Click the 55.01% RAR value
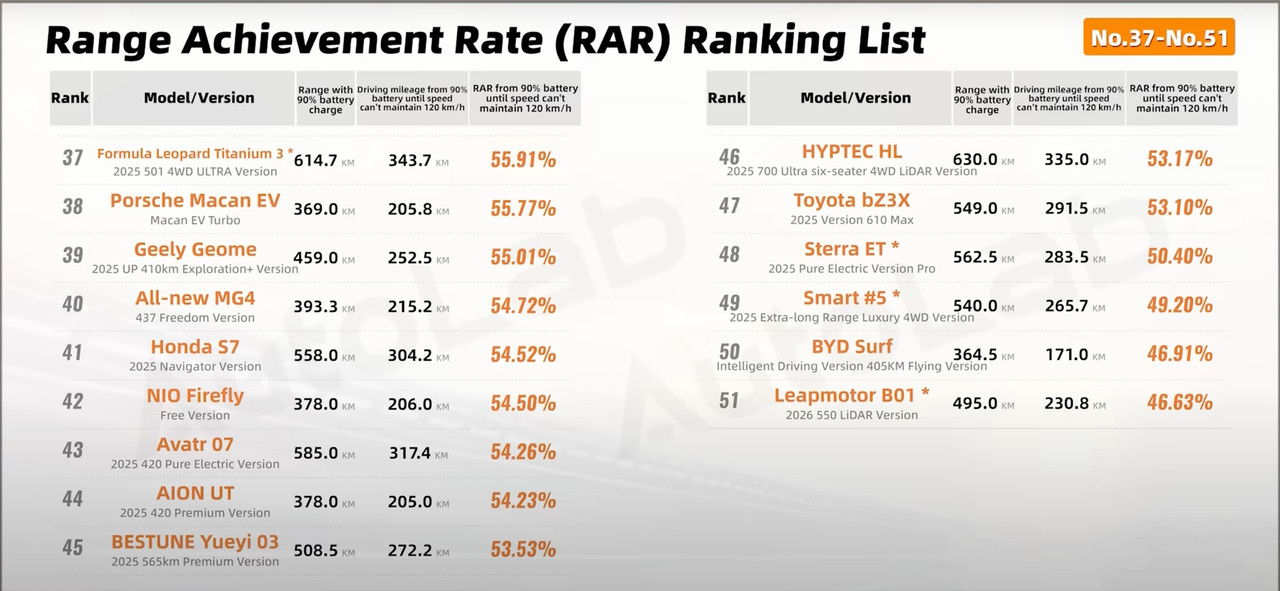This screenshot has height=591, width=1280. (523, 257)
